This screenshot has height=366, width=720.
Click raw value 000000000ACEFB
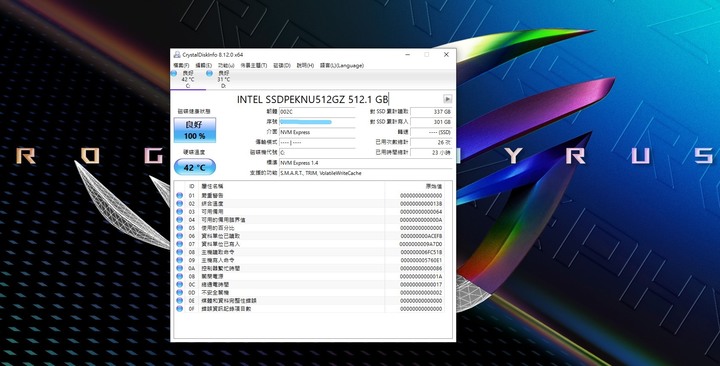[421, 236]
